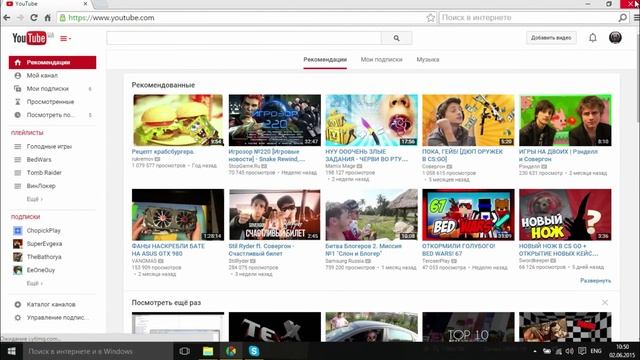The width and height of the screenshot is (640, 360).
Task: Click the browser forward arrow
Action: [20, 18]
